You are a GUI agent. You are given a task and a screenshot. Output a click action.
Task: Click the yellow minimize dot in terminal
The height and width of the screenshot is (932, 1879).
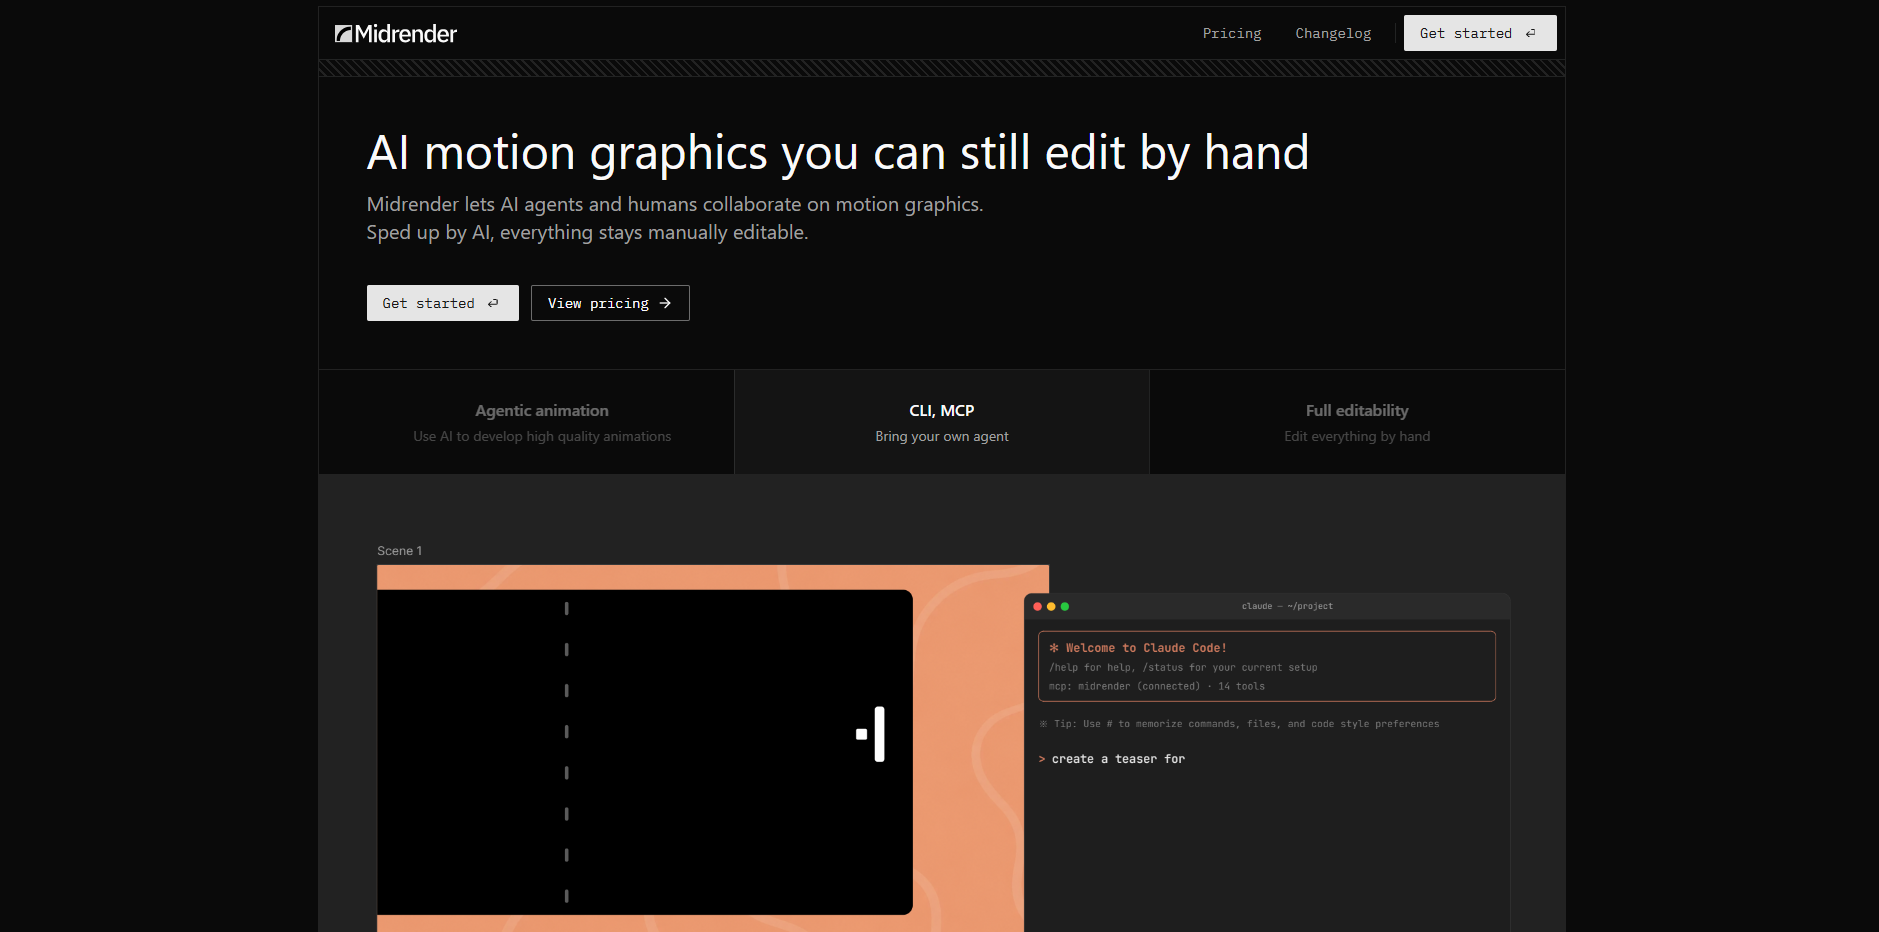click(x=1051, y=606)
